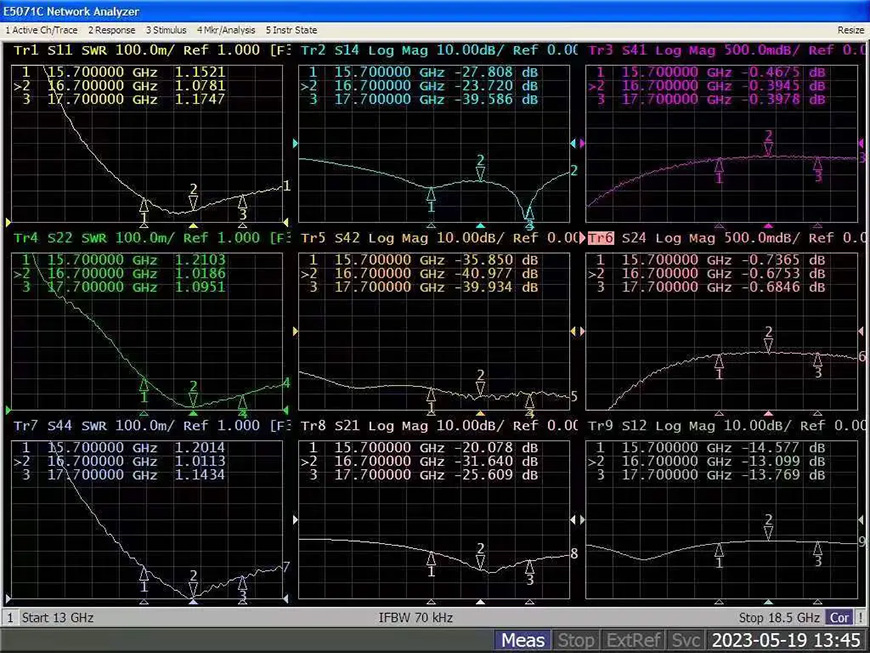870x653 pixels.
Task: Click the Resize button
Action: pyautogui.click(x=851, y=30)
